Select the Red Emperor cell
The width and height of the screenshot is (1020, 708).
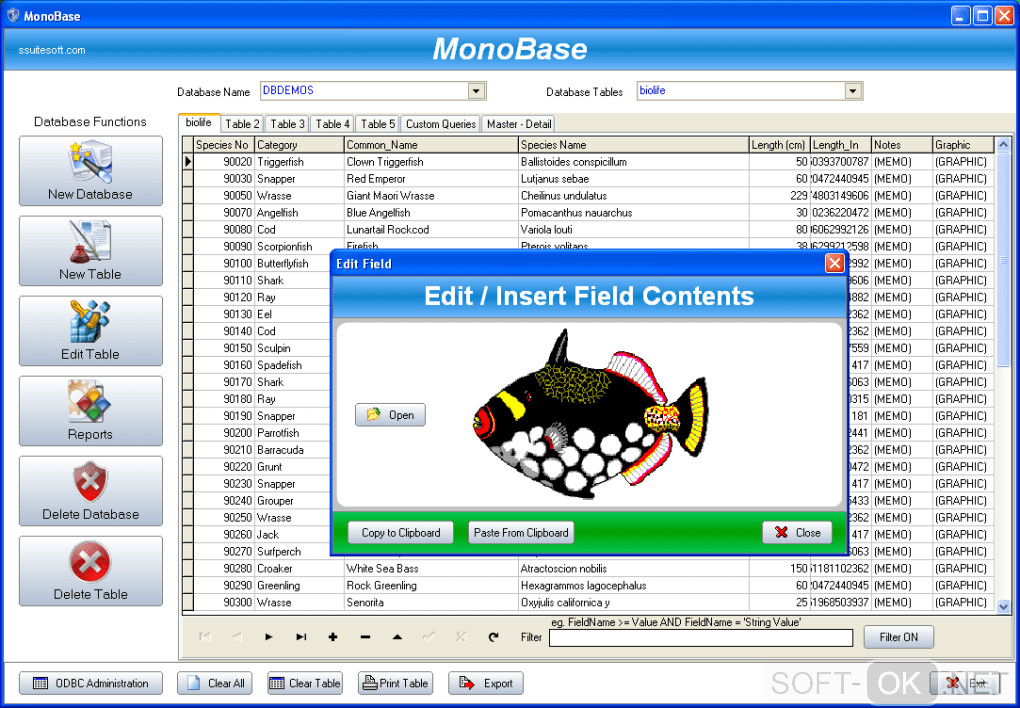tap(431, 179)
